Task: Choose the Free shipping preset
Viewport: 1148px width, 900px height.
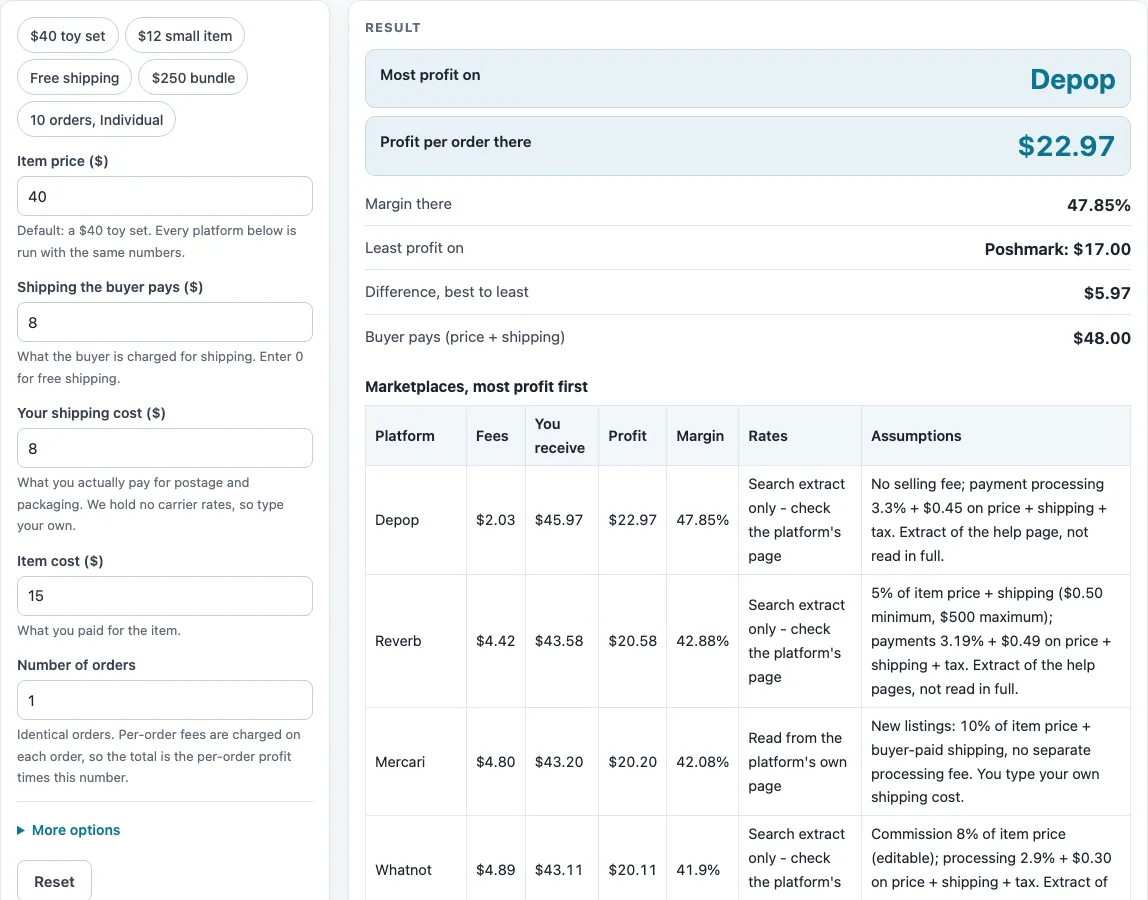Action: coord(74,78)
